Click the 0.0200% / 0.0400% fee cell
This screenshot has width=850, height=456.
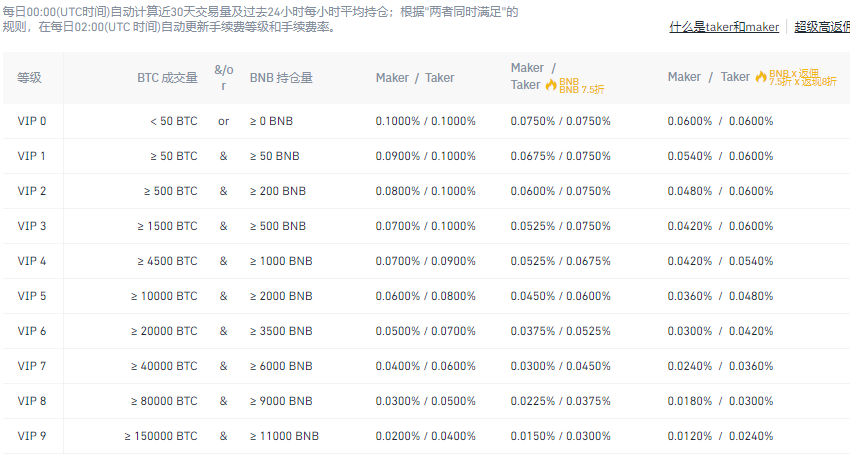(425, 436)
